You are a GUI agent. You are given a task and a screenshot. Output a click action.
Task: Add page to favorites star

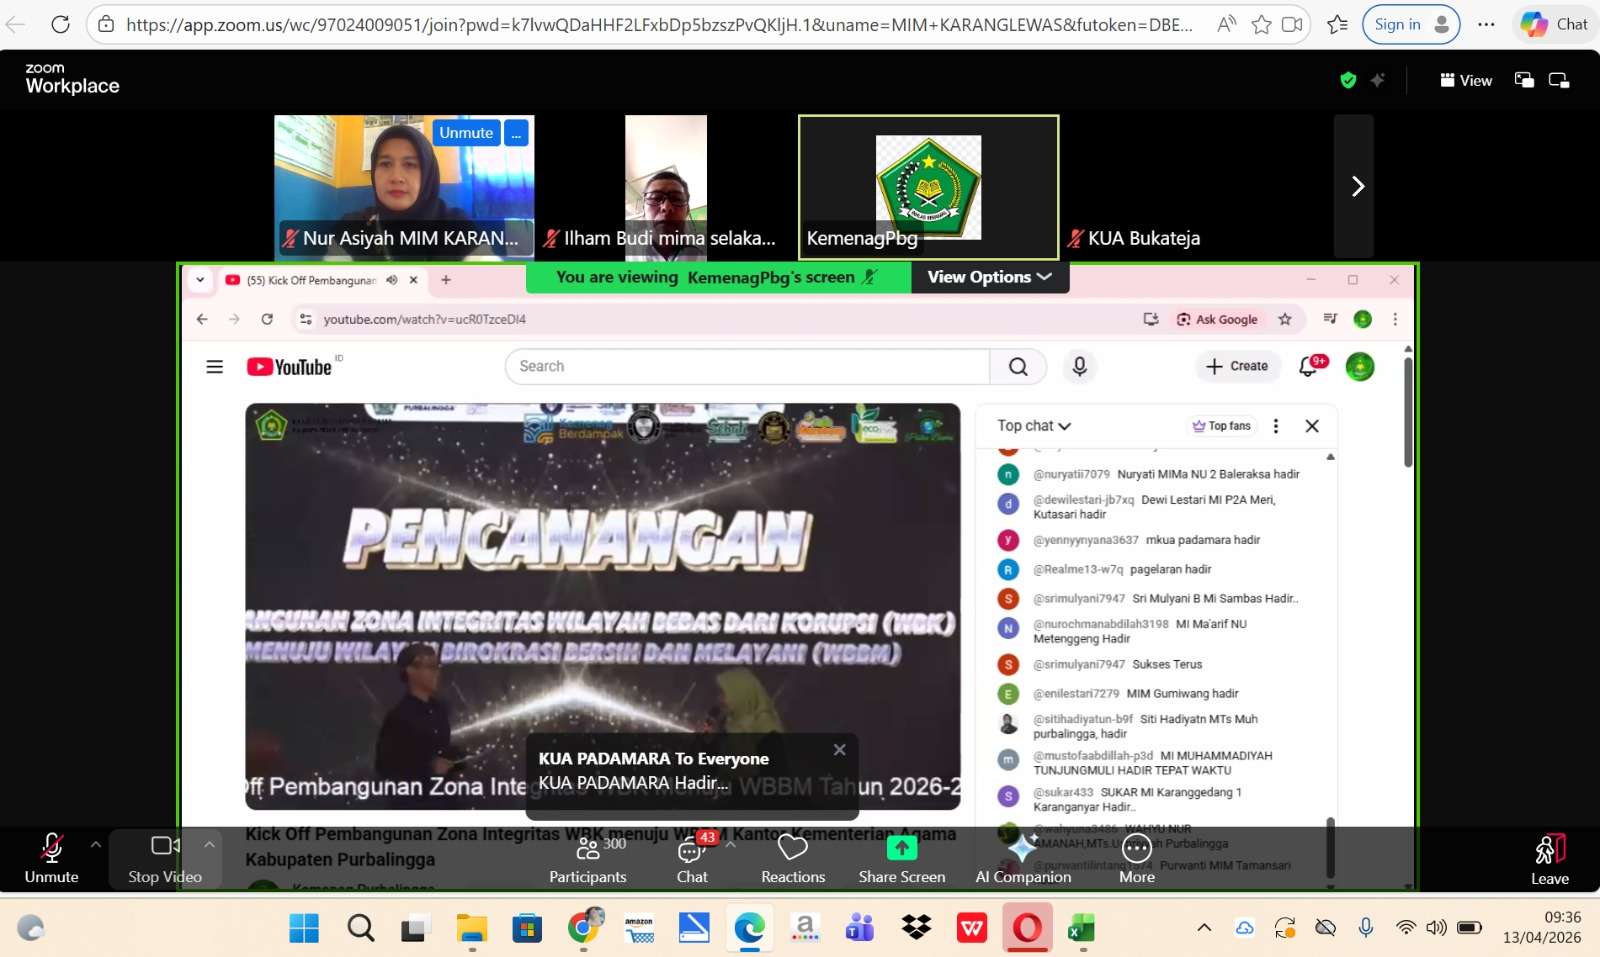(1261, 24)
